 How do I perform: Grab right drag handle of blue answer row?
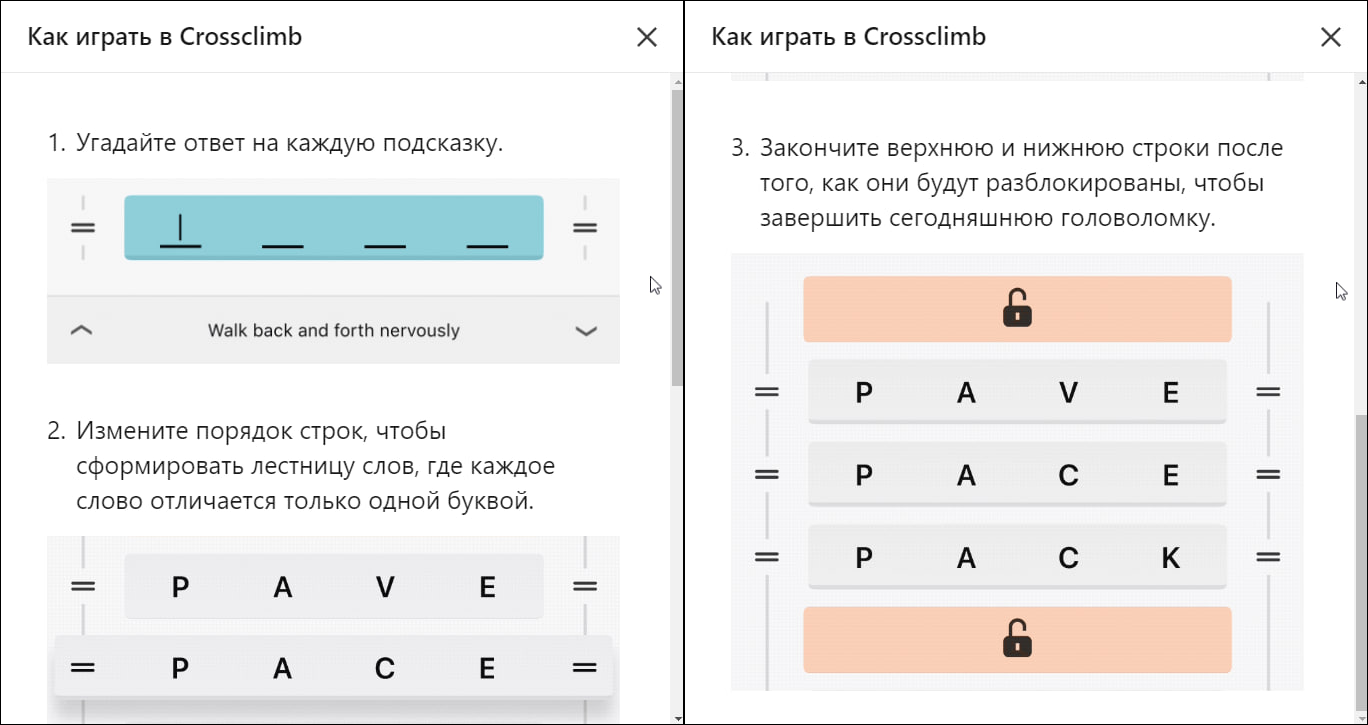[585, 227]
